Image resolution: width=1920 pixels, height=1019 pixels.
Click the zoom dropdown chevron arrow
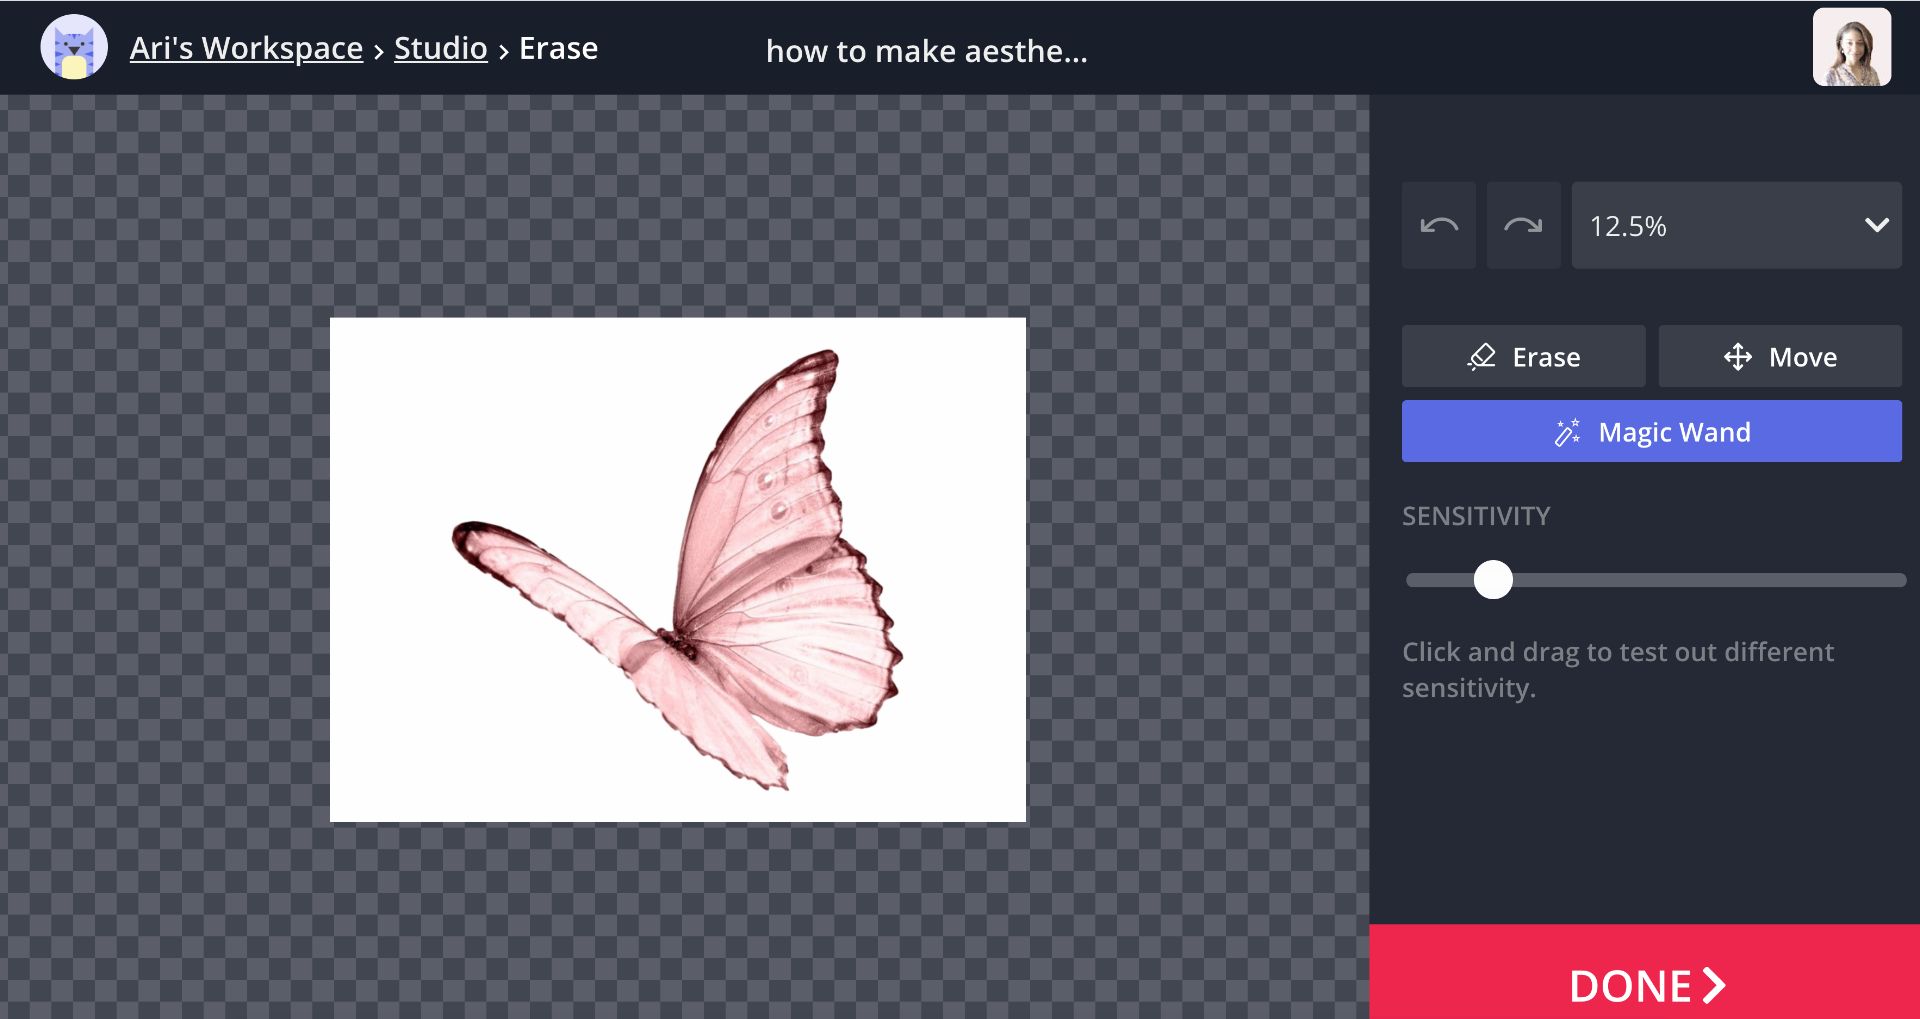pos(1876,226)
